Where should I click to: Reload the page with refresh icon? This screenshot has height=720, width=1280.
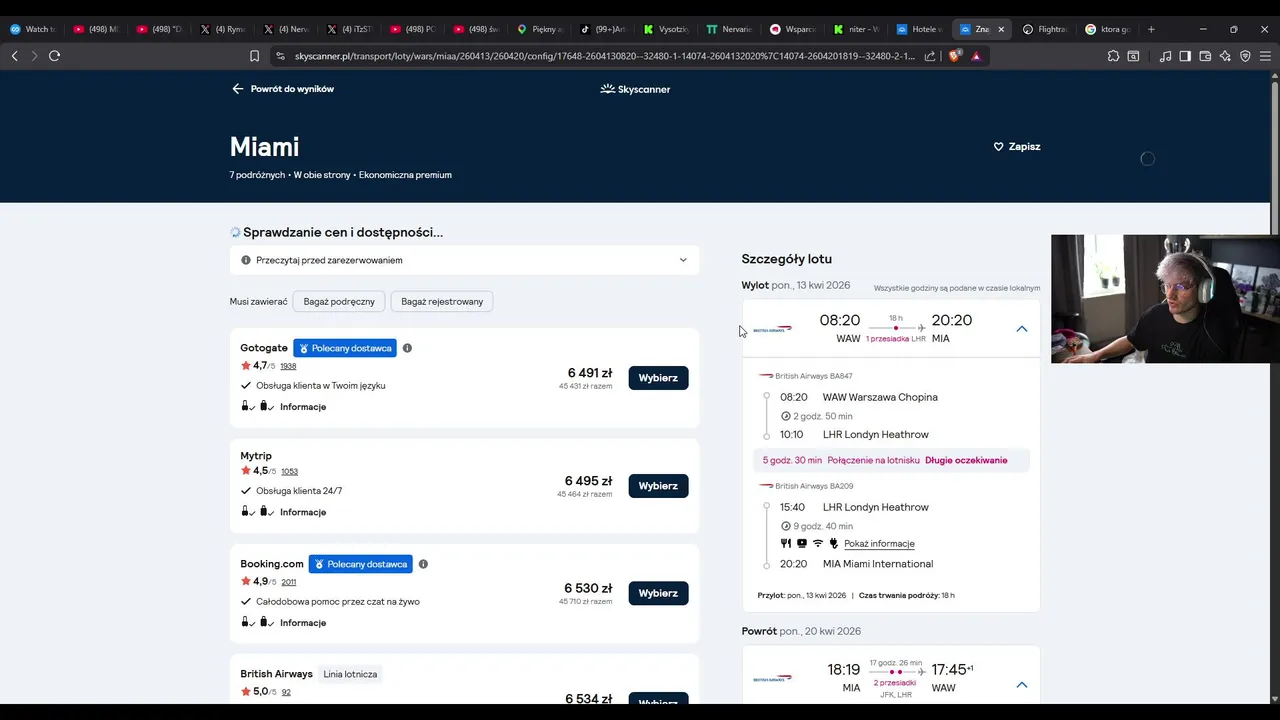(54, 56)
